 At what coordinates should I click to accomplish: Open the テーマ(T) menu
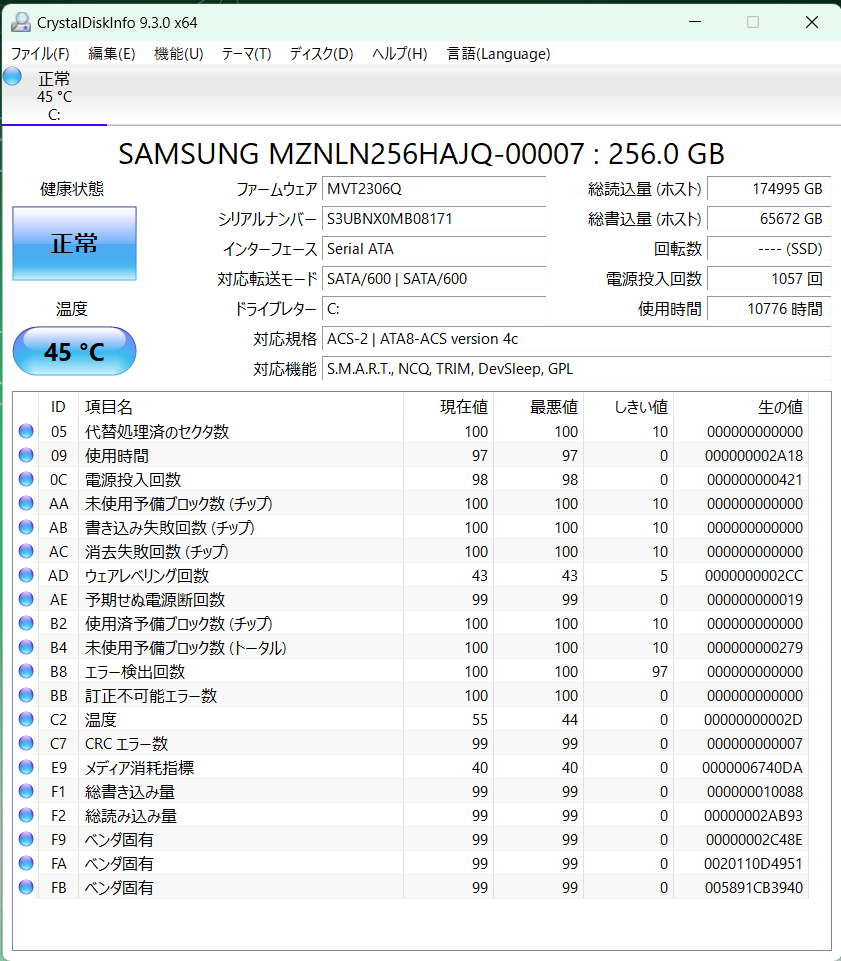[246, 54]
